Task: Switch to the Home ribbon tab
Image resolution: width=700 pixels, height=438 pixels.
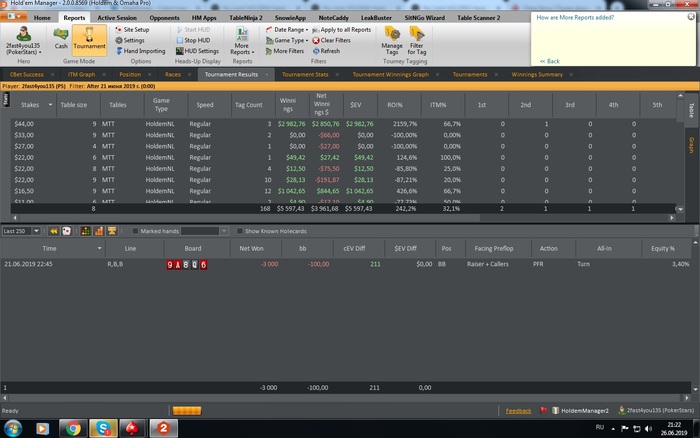Action: [42, 18]
